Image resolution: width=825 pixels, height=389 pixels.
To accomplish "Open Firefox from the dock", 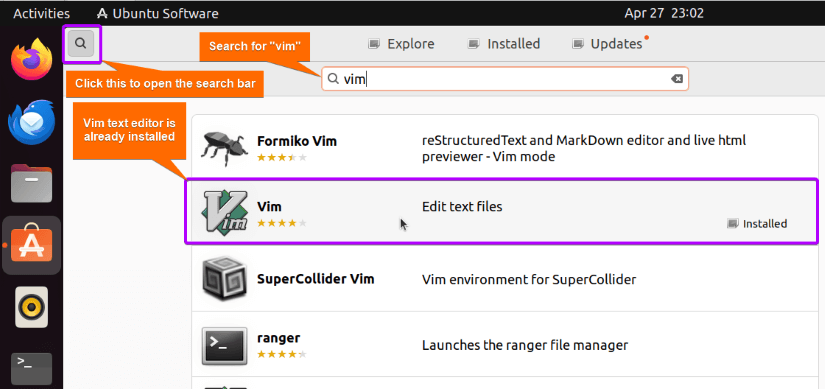I will click(32, 59).
